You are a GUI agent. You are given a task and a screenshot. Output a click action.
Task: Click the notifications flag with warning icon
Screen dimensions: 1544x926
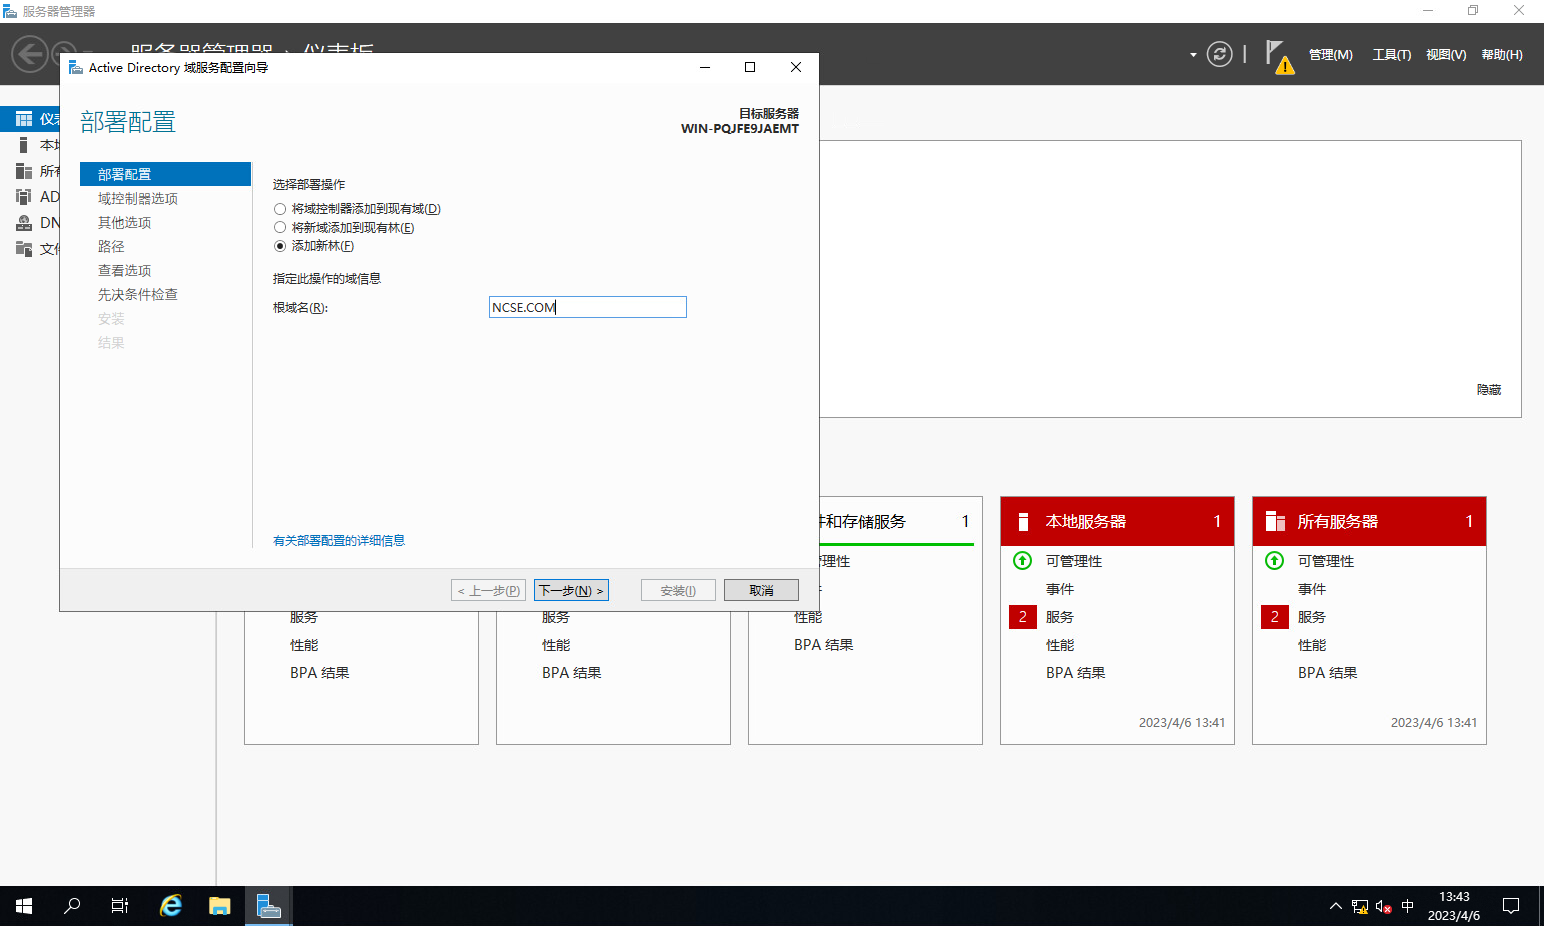pos(1278,56)
